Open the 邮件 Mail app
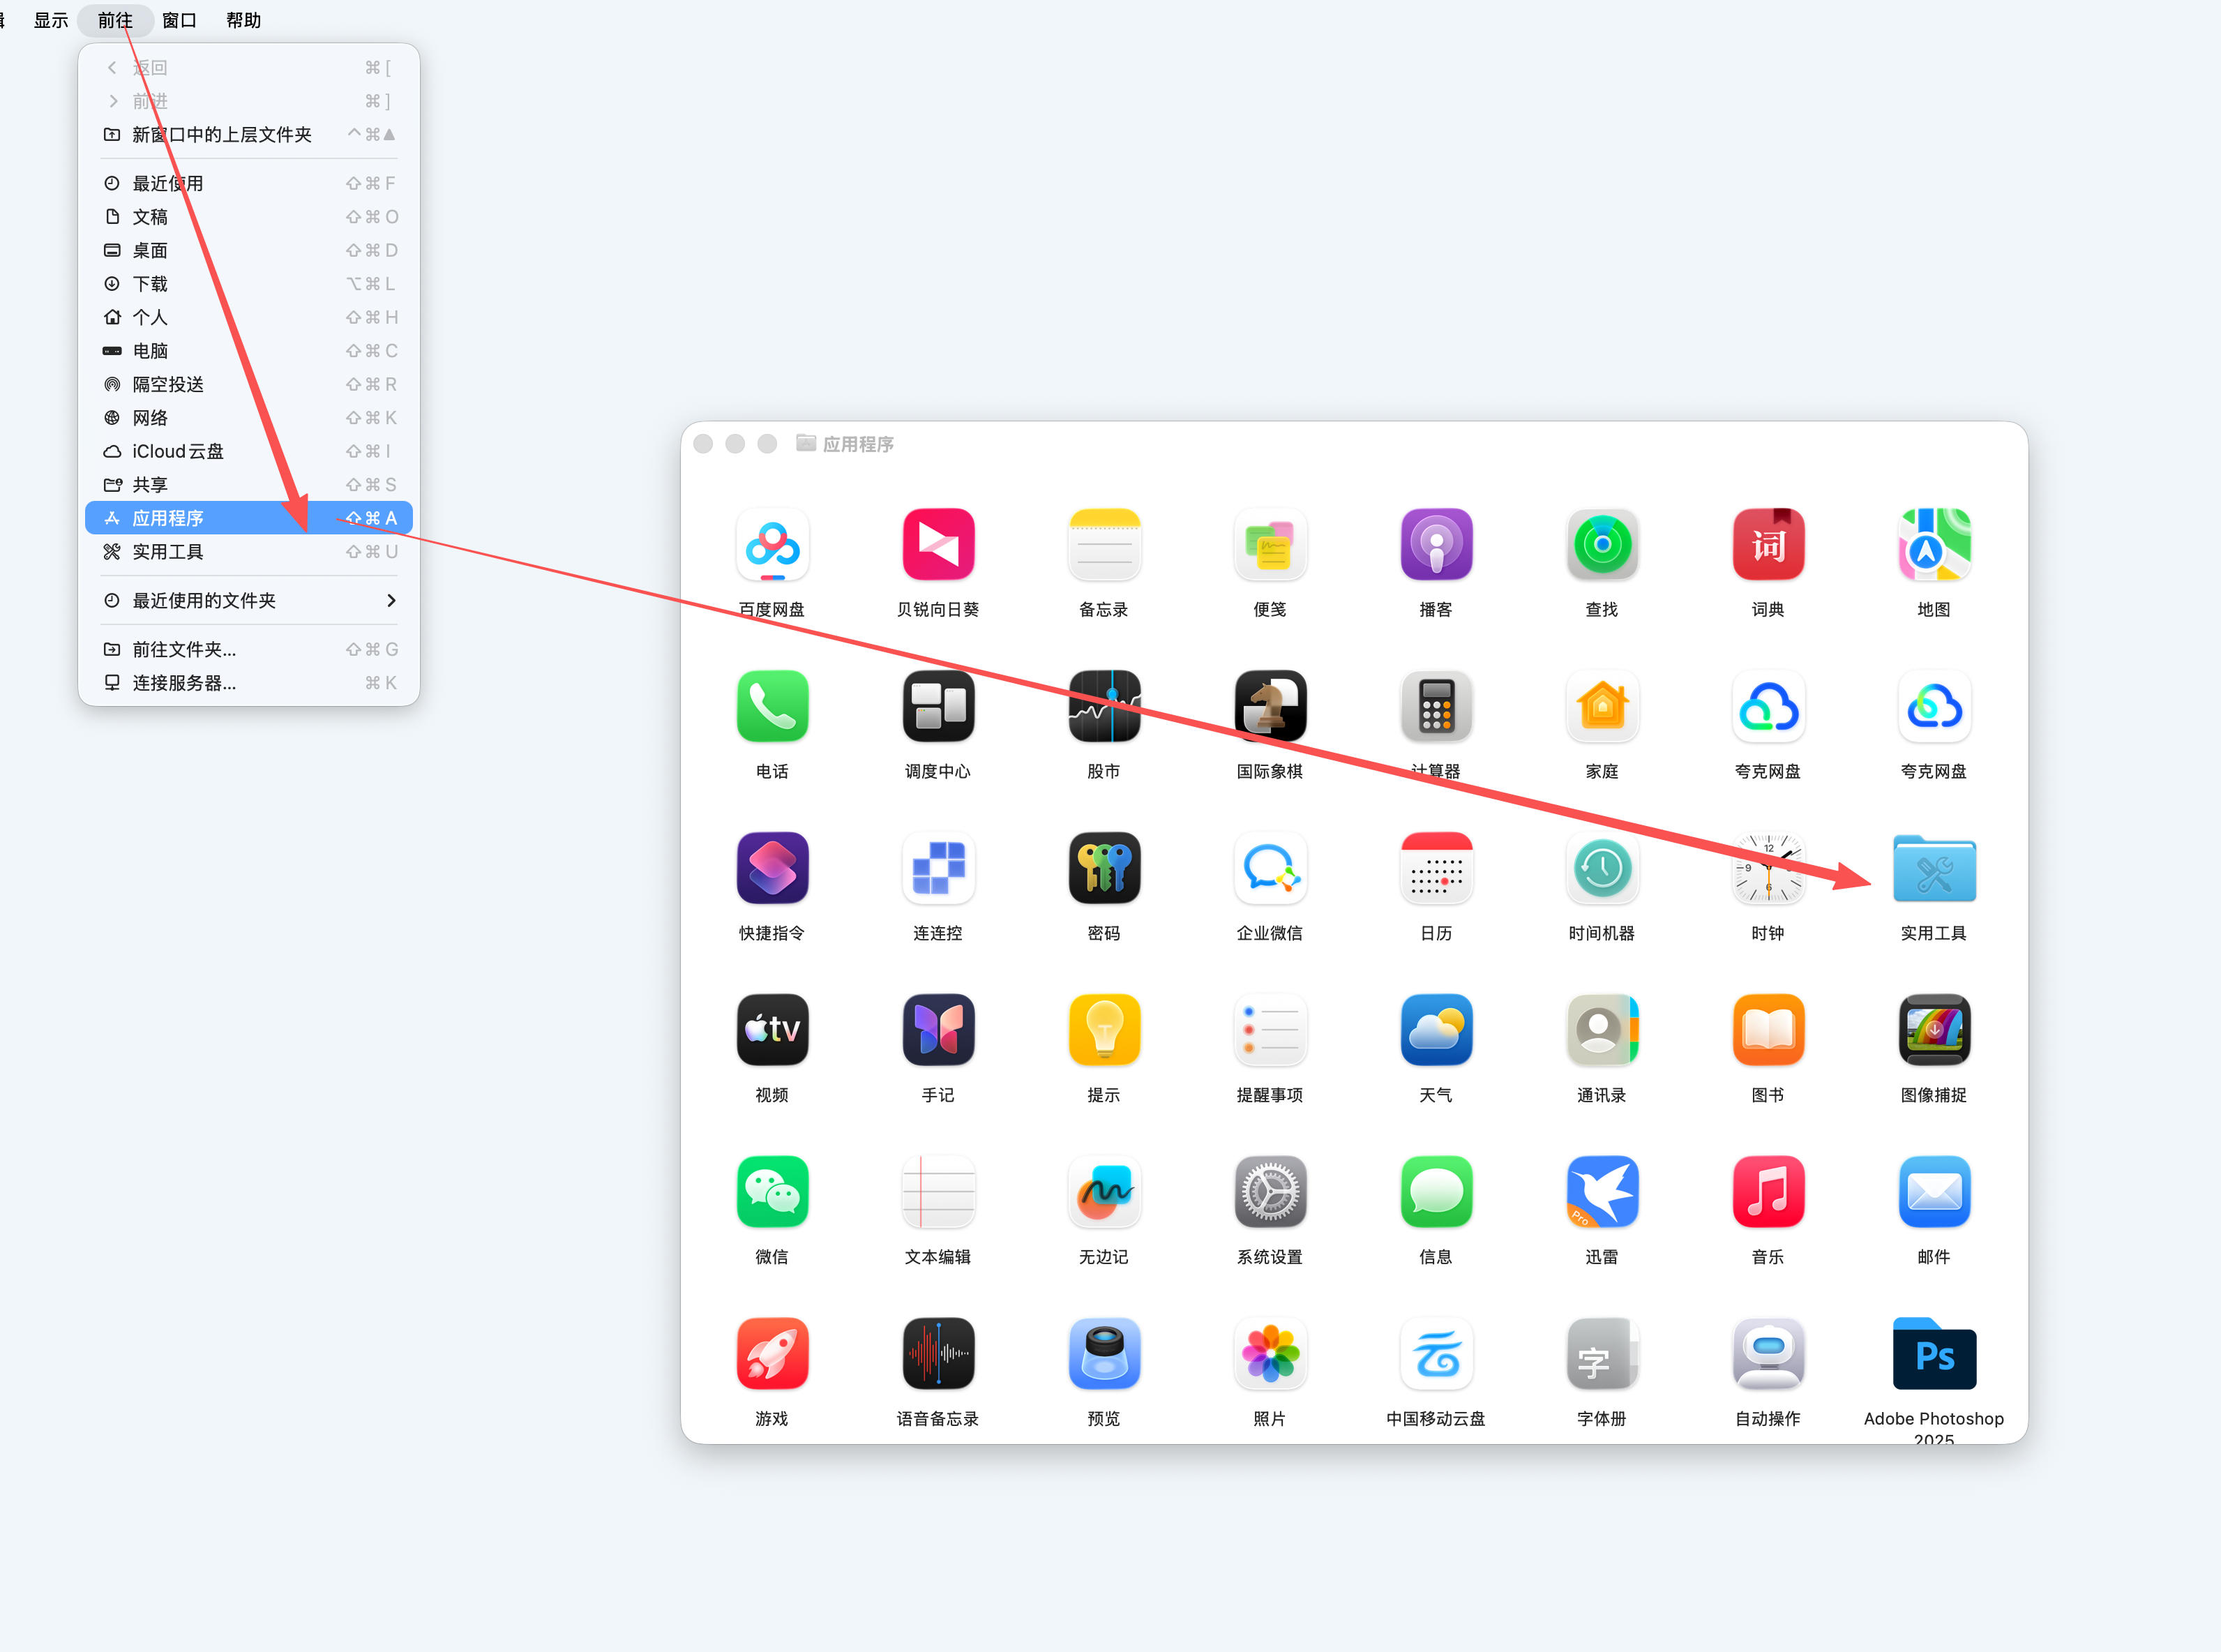Image resolution: width=2221 pixels, height=1652 pixels. [x=1934, y=1193]
